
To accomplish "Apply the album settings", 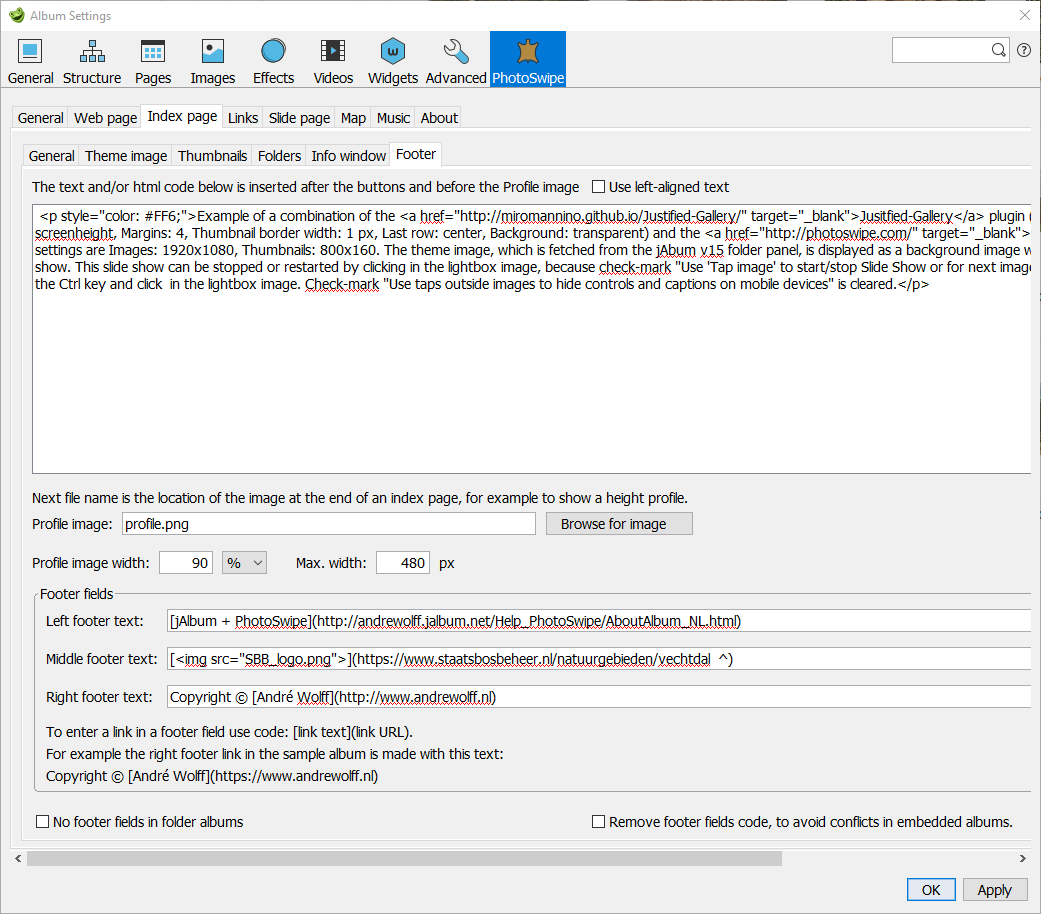I will [x=994, y=889].
